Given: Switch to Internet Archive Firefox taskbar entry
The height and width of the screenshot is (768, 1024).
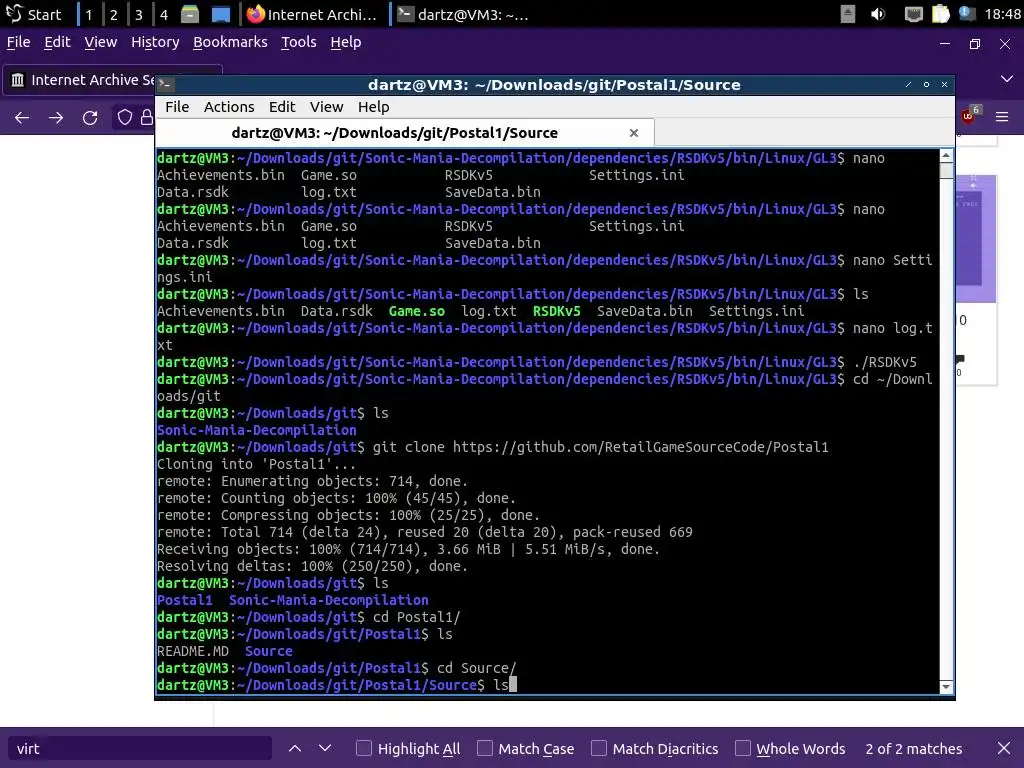Looking at the screenshot, I should point(313,14).
